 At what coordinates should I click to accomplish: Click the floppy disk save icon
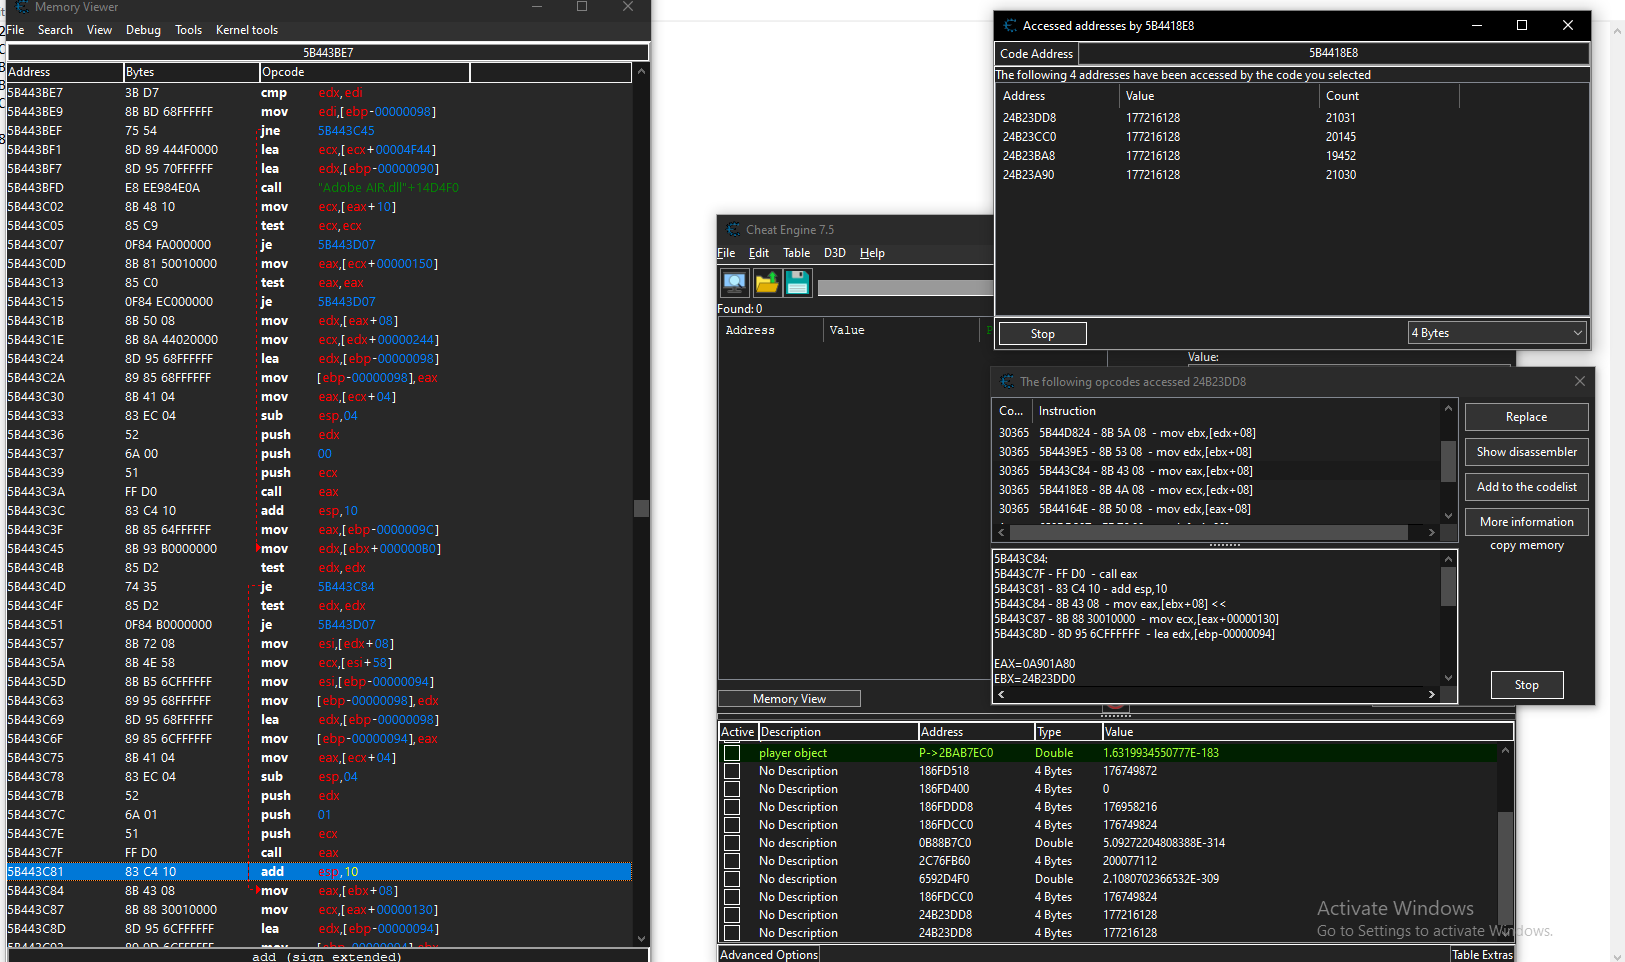(797, 282)
